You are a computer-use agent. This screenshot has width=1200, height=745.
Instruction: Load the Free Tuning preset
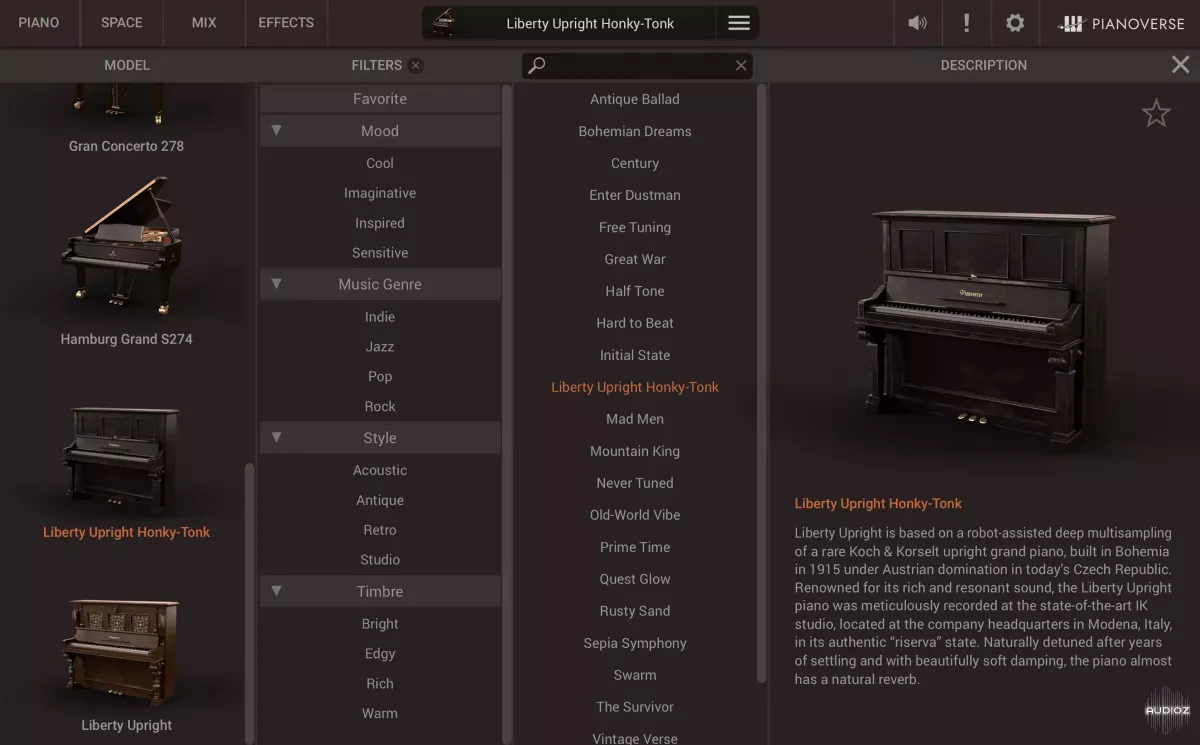coord(635,227)
